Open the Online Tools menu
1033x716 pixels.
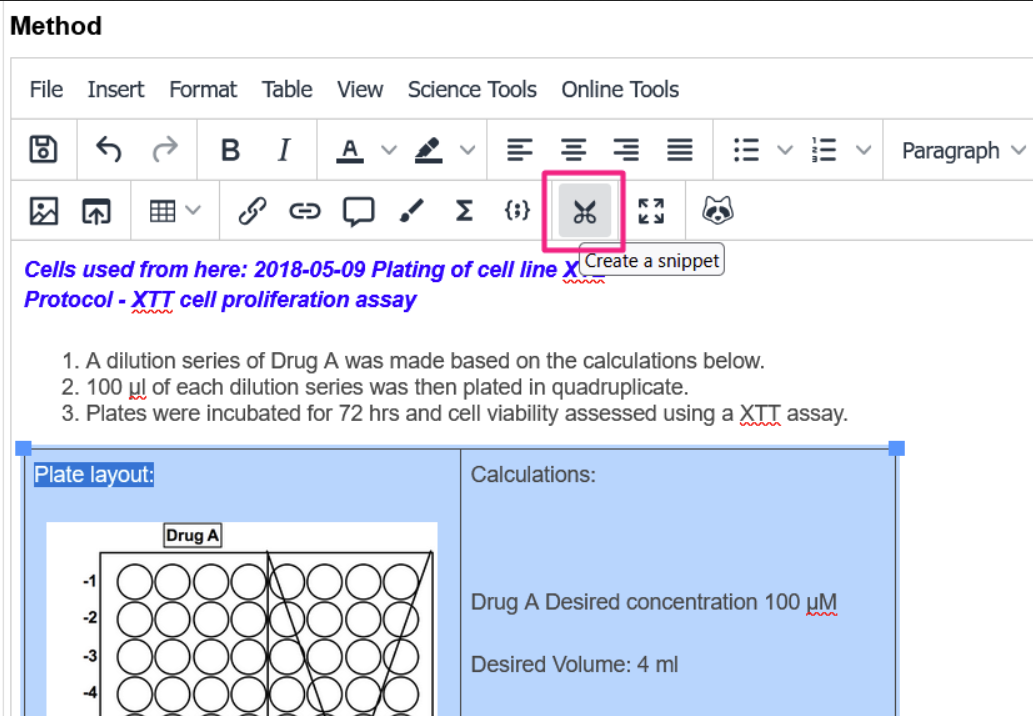620,90
